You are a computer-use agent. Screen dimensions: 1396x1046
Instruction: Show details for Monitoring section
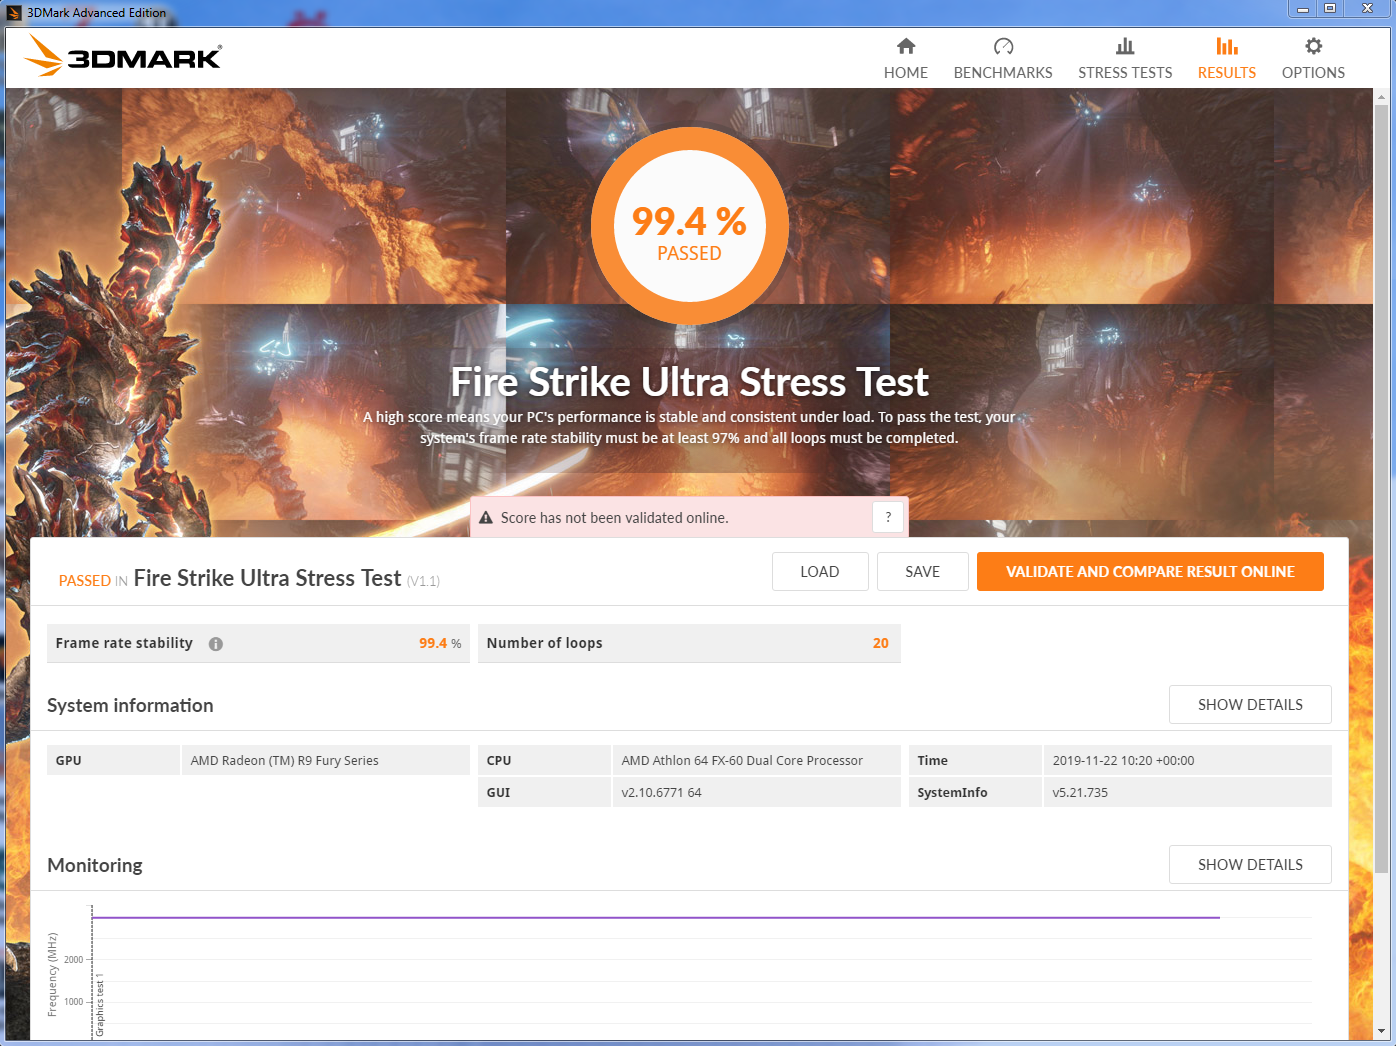1250,865
